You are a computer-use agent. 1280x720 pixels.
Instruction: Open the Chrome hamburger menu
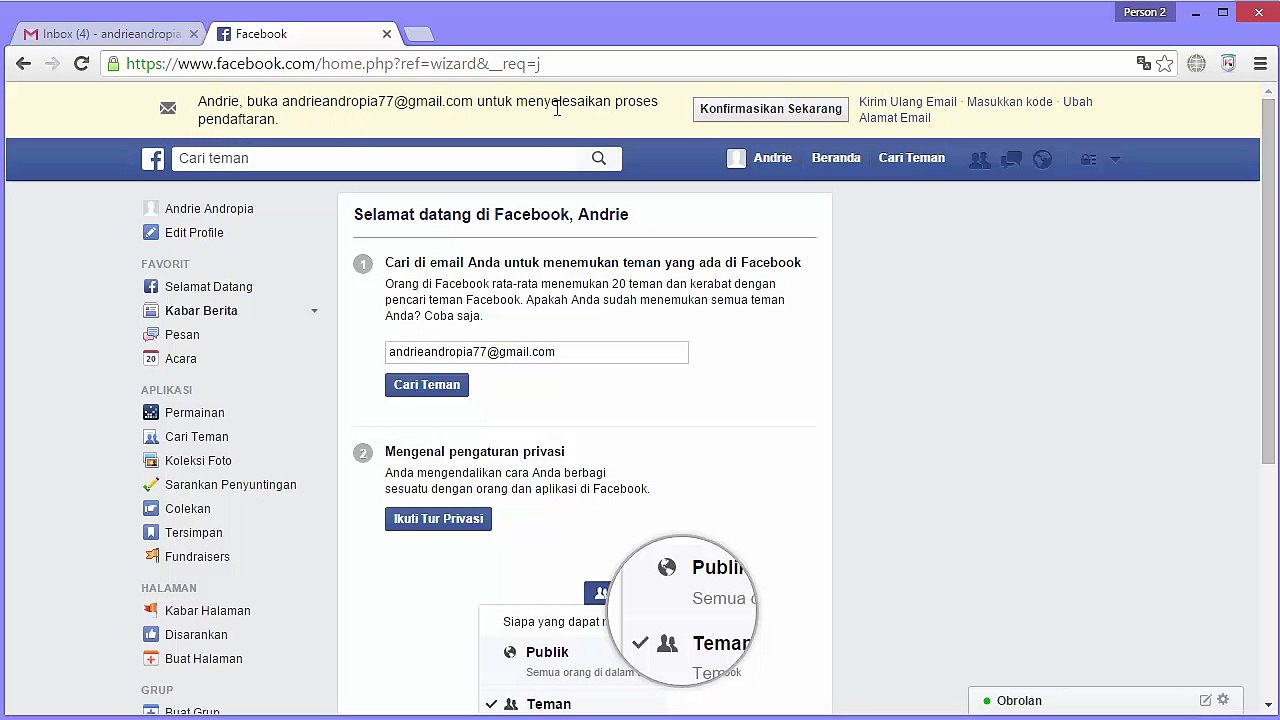[x=1260, y=64]
